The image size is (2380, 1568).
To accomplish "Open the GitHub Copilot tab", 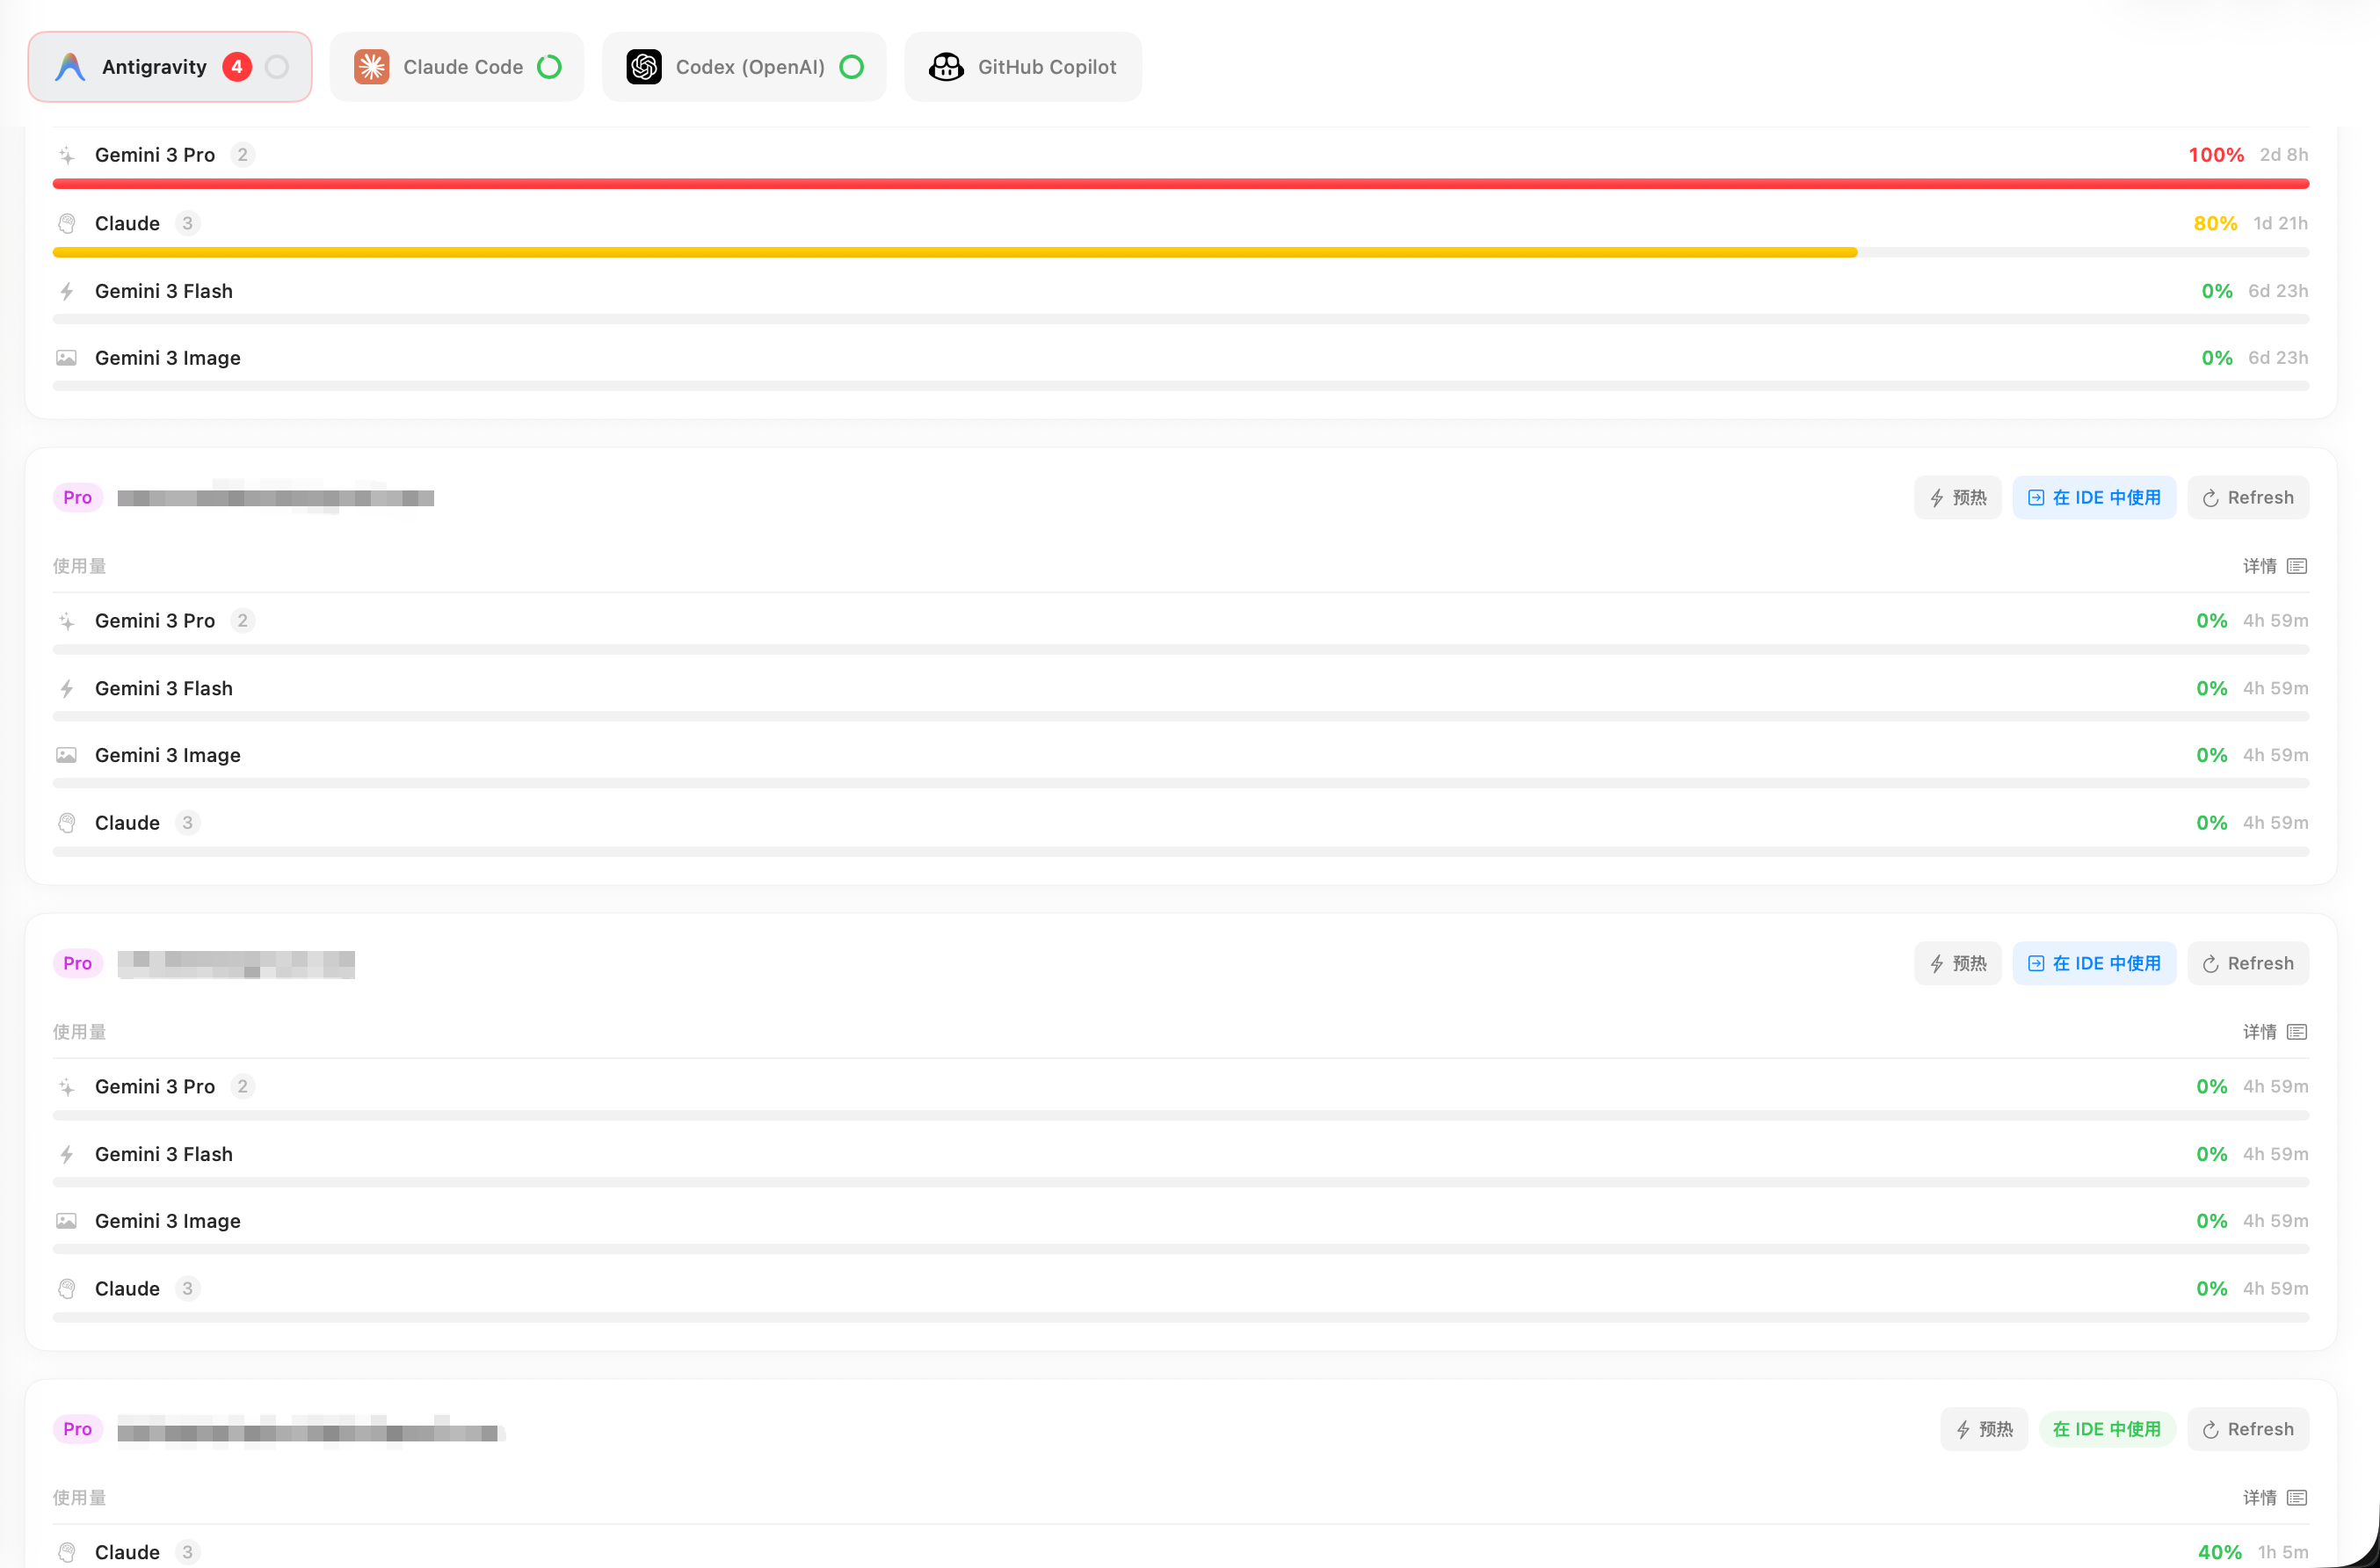I will pos(1046,67).
